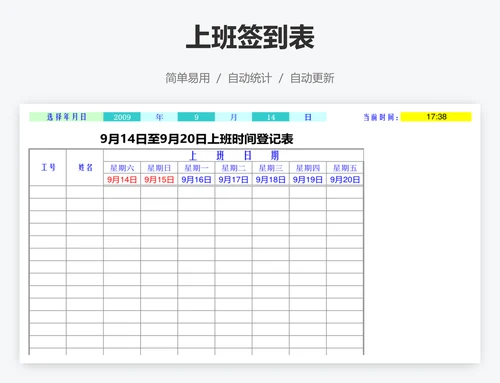The width and height of the screenshot is (500, 383).
Task: Select the 9月18日 date cell
Action: (x=271, y=180)
